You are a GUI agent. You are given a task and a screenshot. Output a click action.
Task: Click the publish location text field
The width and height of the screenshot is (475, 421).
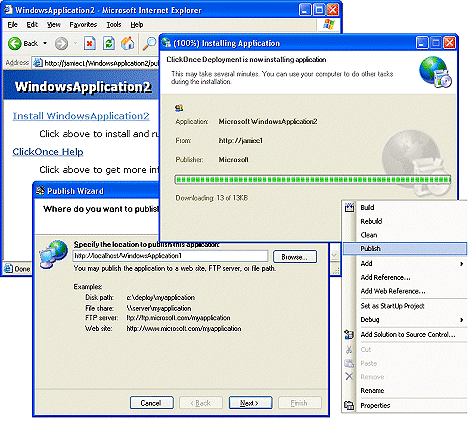(170, 256)
